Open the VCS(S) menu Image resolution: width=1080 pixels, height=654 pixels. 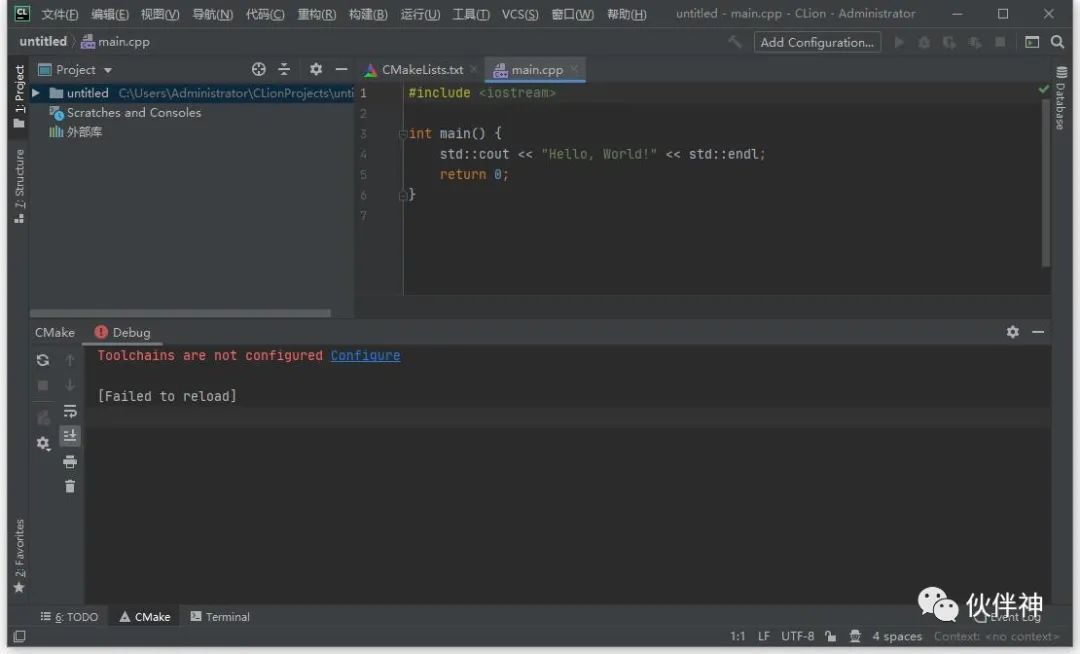click(520, 14)
